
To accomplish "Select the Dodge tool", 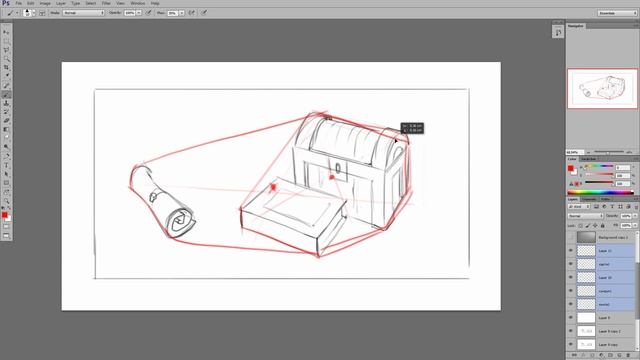I will pos(6,147).
